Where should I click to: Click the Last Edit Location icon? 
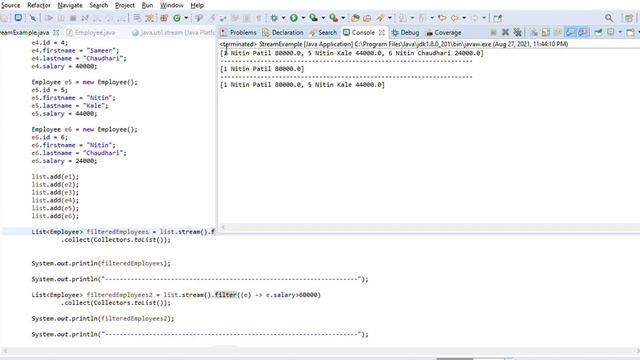(x=442, y=18)
